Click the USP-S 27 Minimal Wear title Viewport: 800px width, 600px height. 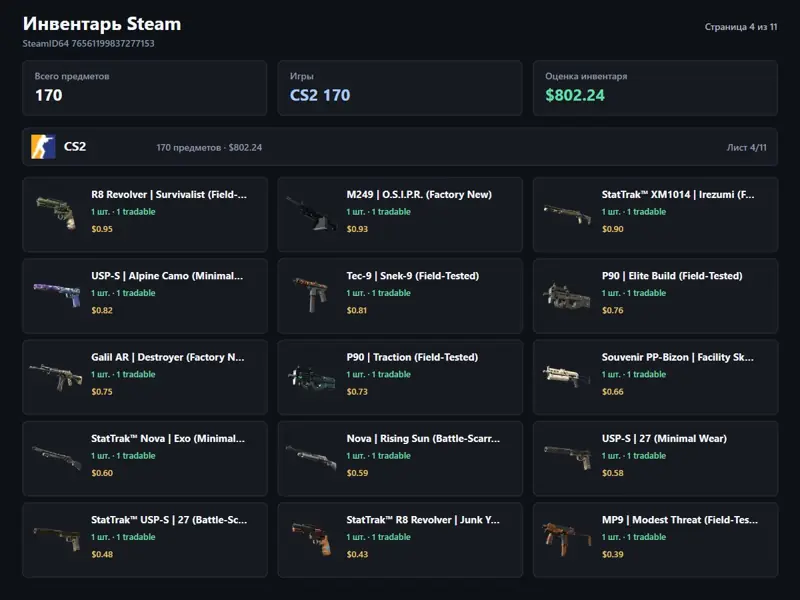coord(664,438)
